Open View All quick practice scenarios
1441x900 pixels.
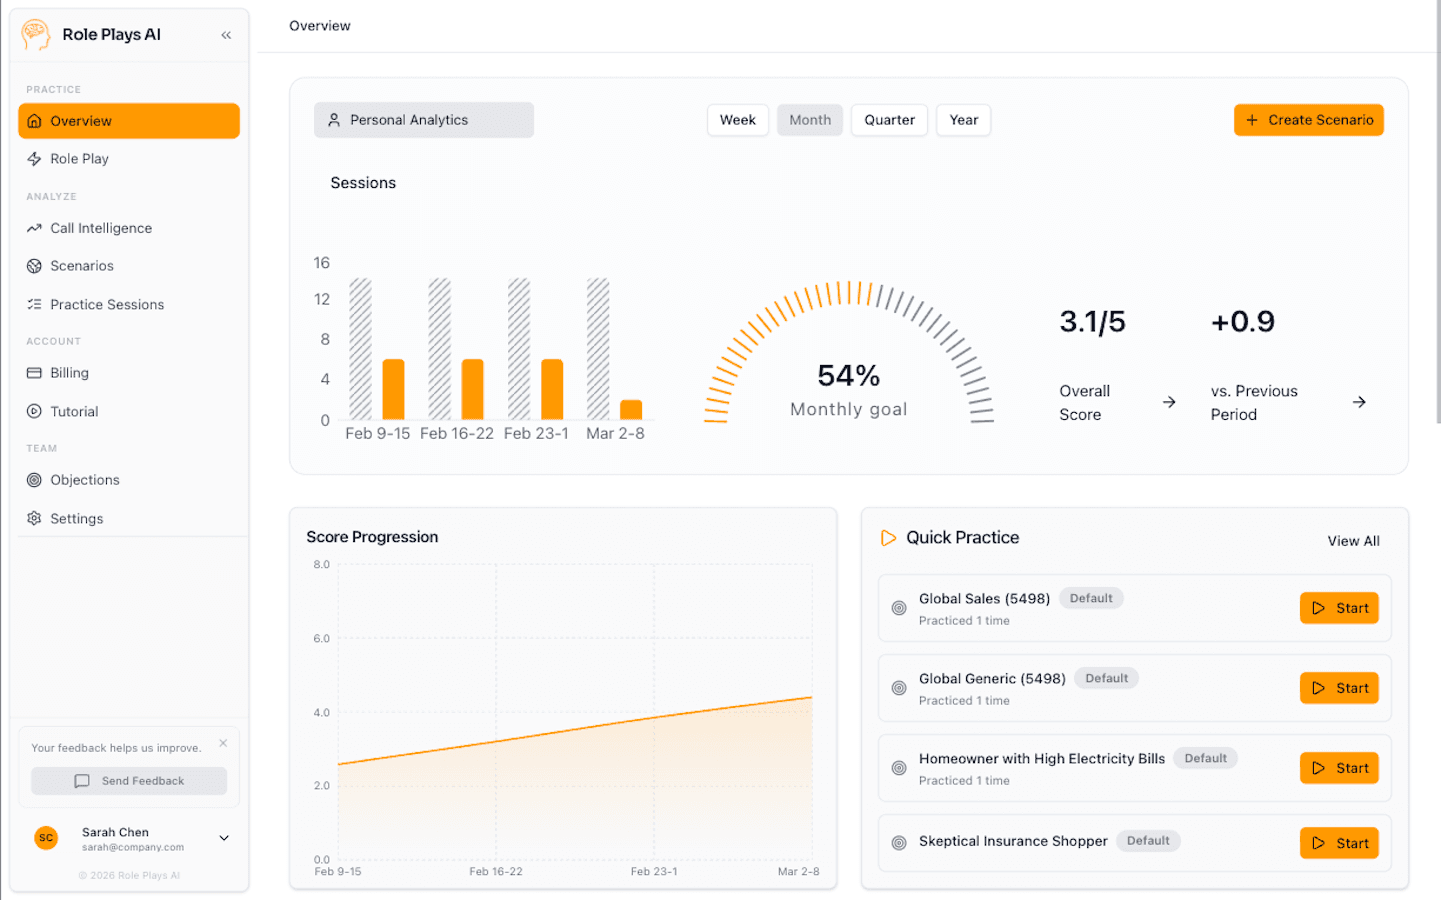coord(1353,540)
